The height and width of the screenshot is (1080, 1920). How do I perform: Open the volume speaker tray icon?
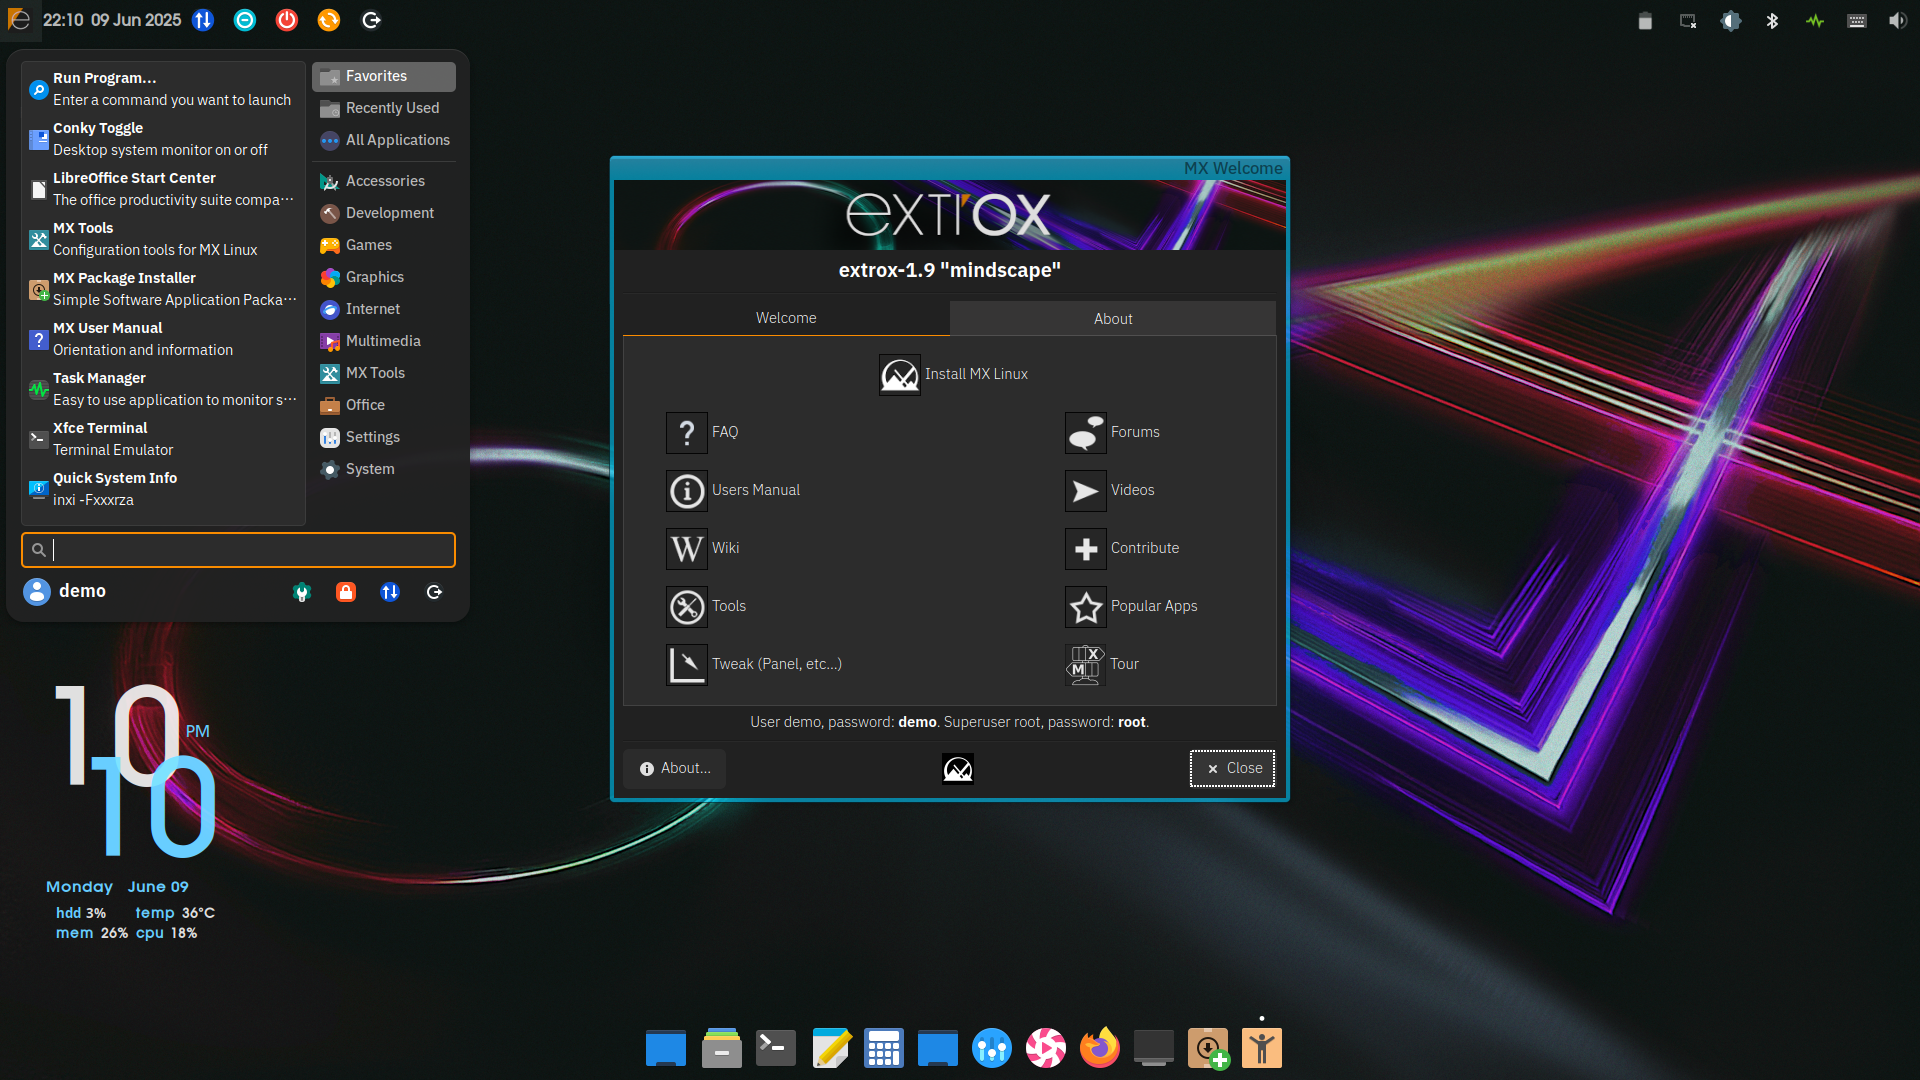(1898, 20)
